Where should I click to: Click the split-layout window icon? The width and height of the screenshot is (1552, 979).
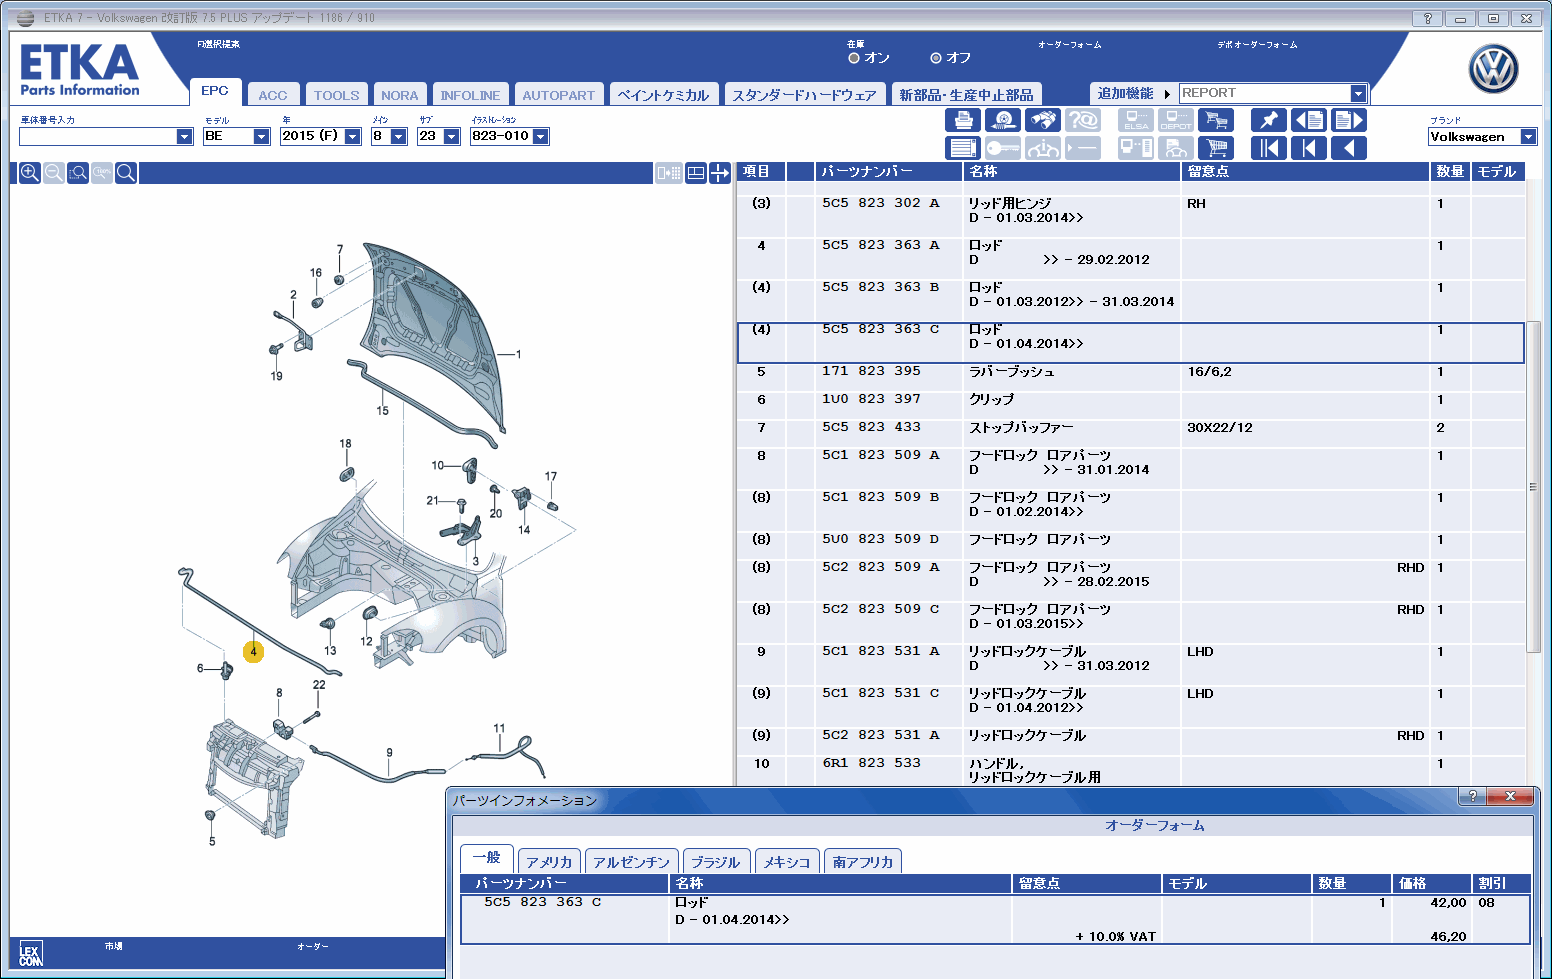[x=696, y=173]
